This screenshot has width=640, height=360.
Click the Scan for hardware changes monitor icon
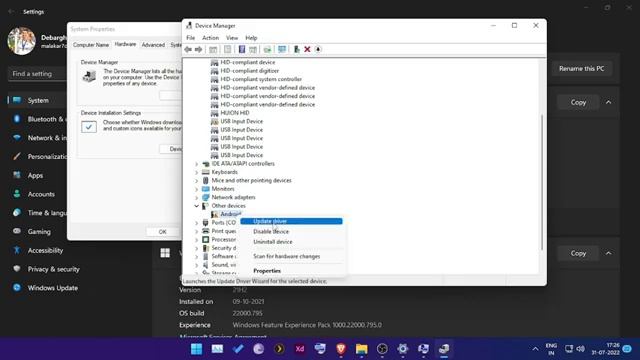point(282,49)
